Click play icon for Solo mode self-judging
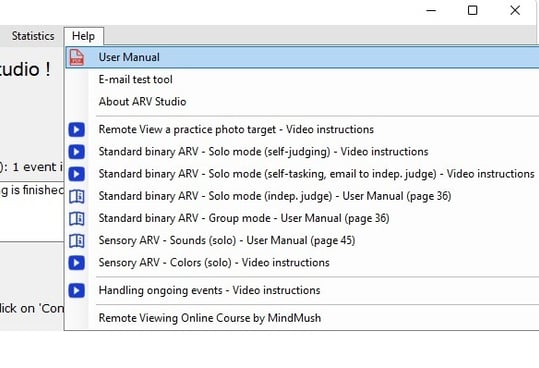539x368 pixels. point(77,152)
